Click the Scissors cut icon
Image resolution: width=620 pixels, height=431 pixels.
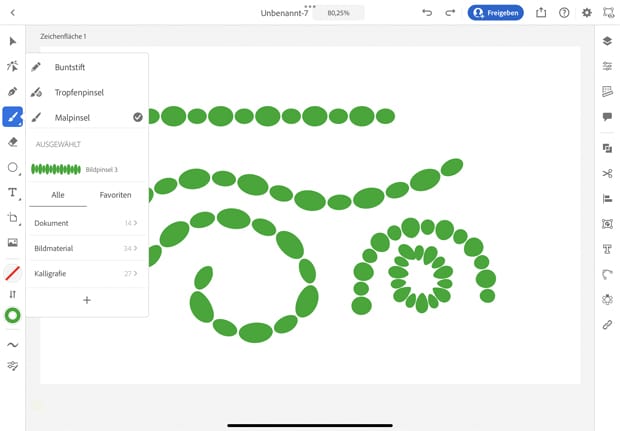point(607,173)
